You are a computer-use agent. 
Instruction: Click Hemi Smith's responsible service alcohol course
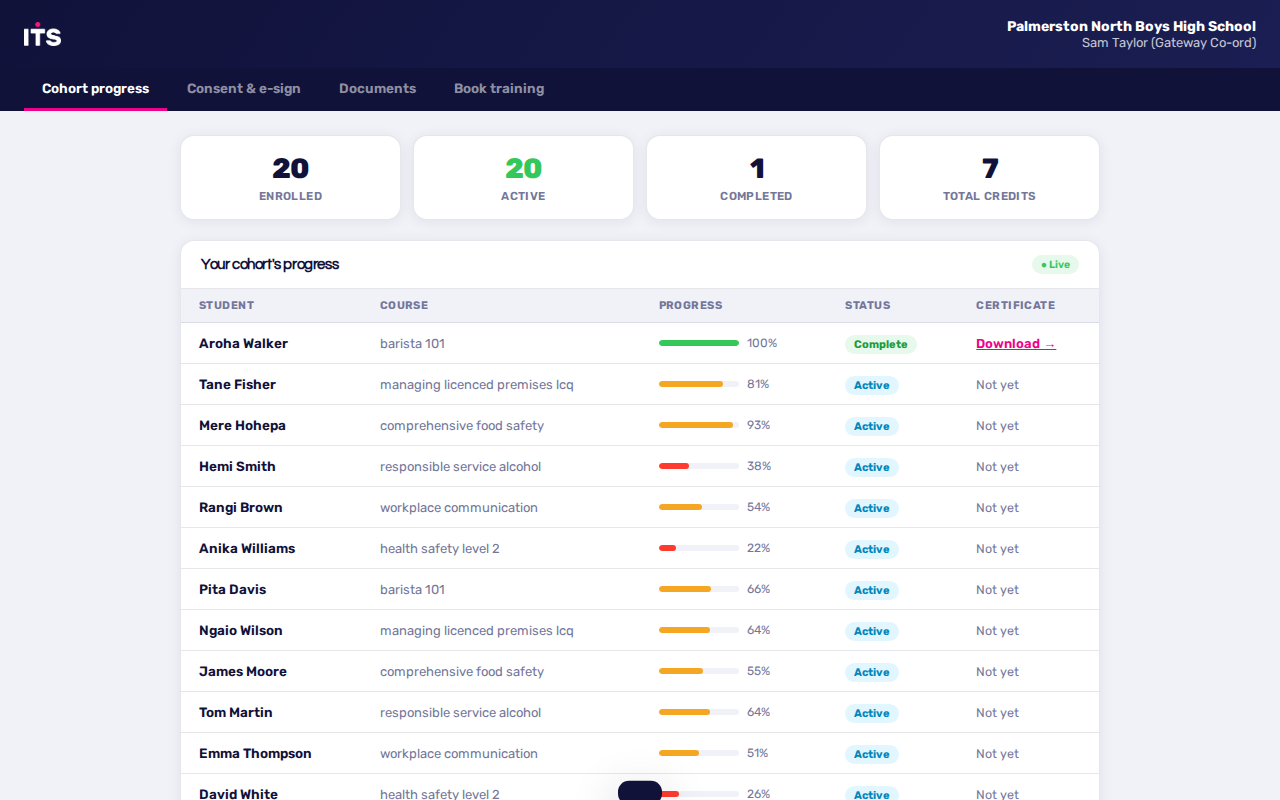point(460,467)
